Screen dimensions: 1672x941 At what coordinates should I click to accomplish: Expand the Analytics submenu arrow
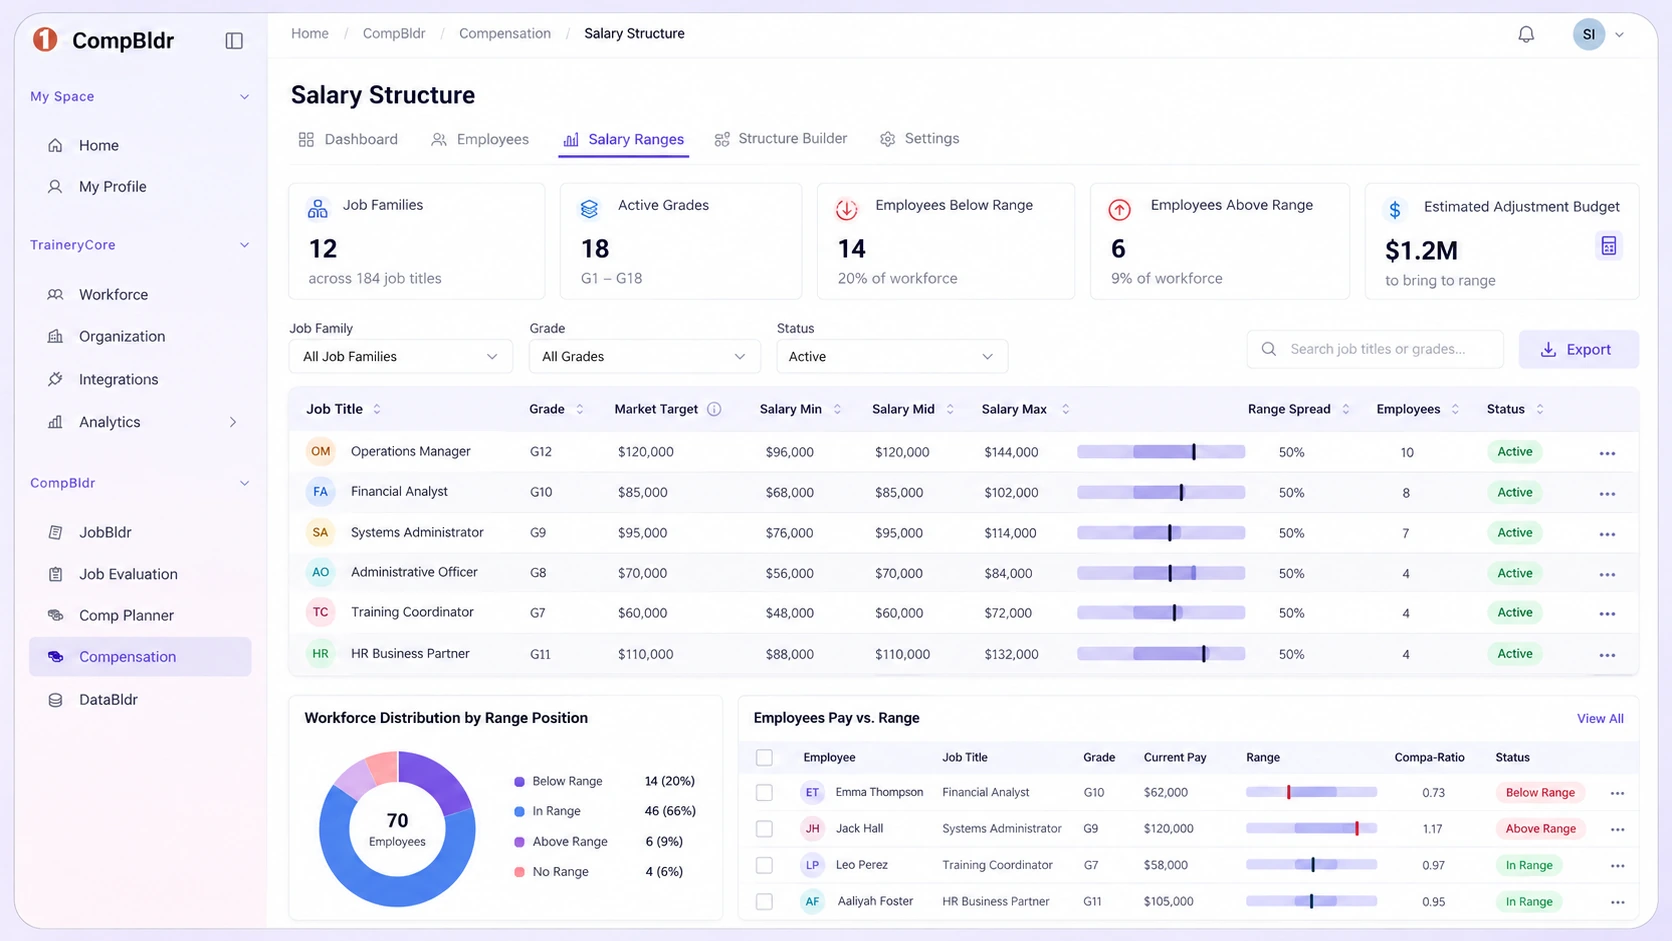(x=233, y=422)
